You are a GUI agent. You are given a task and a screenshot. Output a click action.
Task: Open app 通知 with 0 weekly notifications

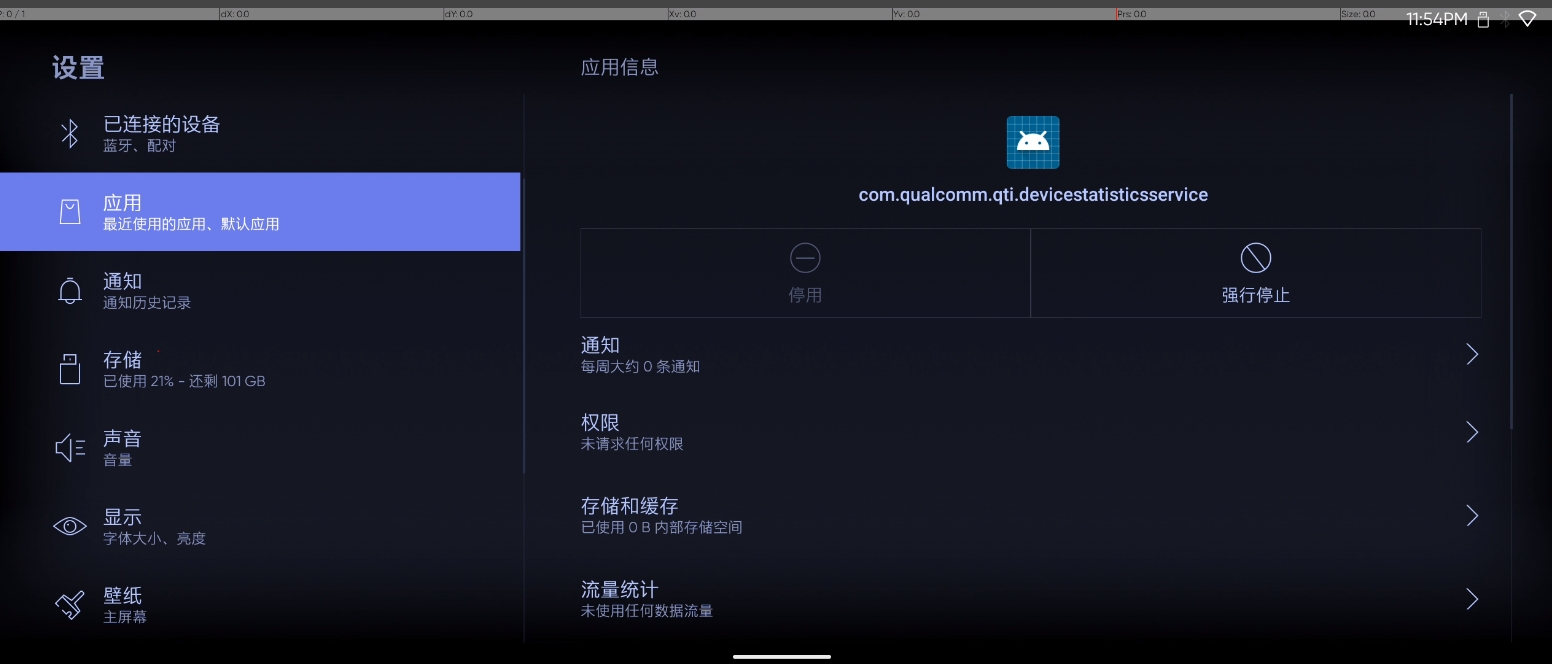coord(1031,355)
